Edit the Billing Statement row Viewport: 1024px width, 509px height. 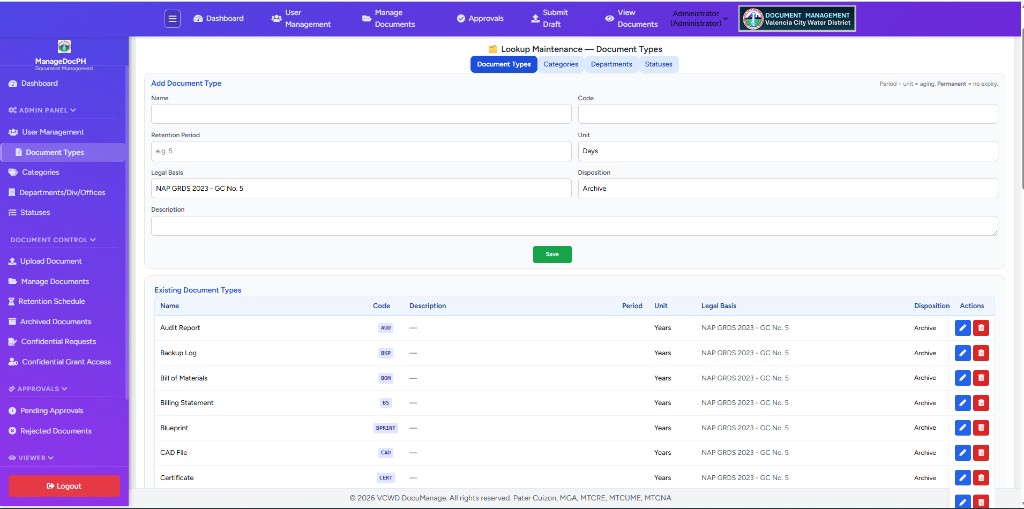[963, 402]
